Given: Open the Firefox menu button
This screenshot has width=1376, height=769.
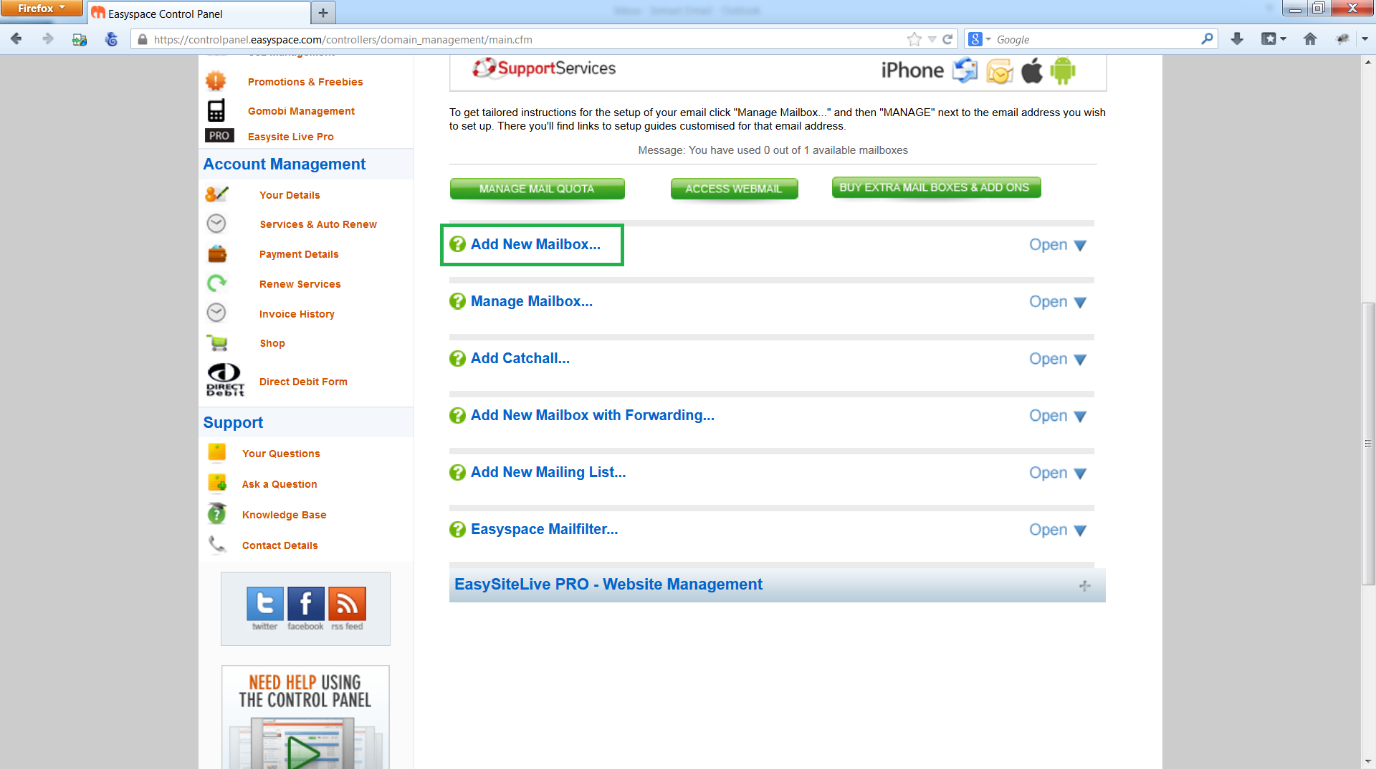Looking at the screenshot, I should pos(41,8).
